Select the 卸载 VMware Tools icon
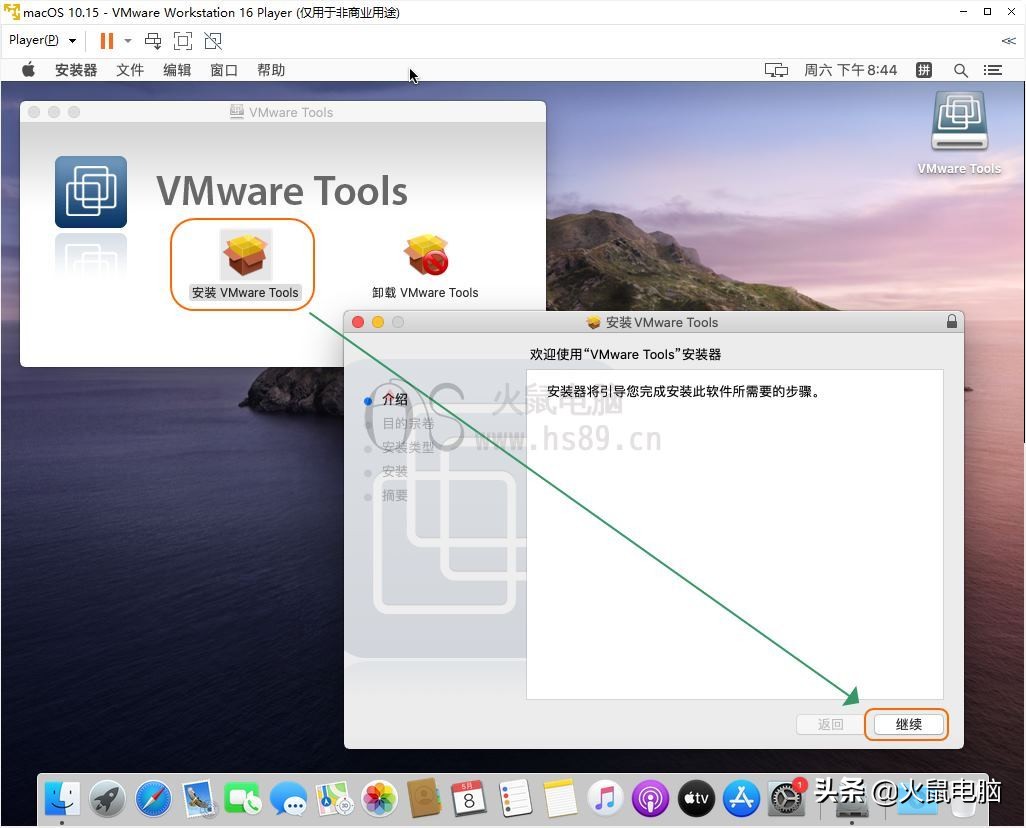Screen dimensions: 1026x828 pyautogui.click(x=425, y=255)
